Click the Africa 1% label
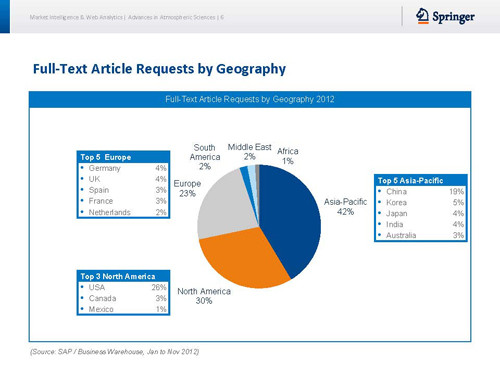The height and width of the screenshot is (375, 500). tap(288, 156)
